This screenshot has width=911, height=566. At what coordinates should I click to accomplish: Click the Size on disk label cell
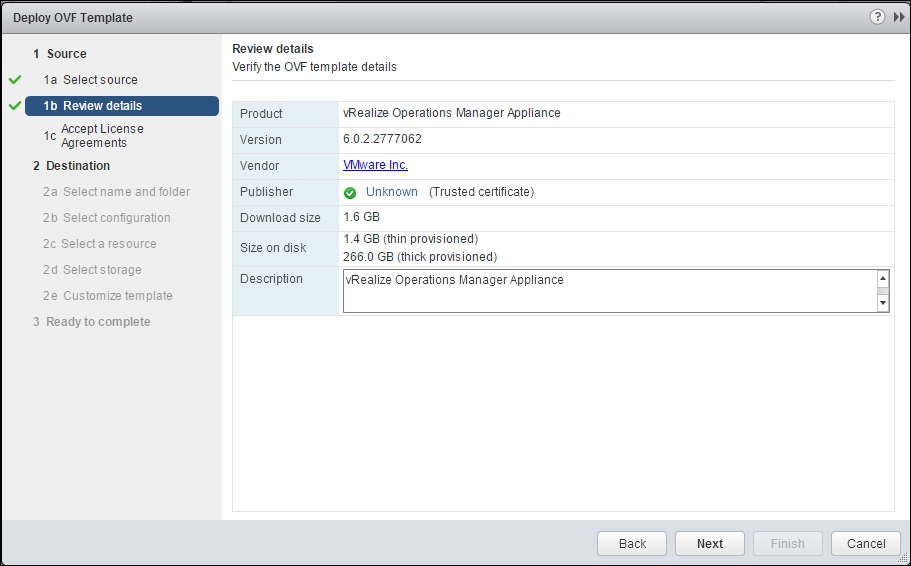coord(286,249)
